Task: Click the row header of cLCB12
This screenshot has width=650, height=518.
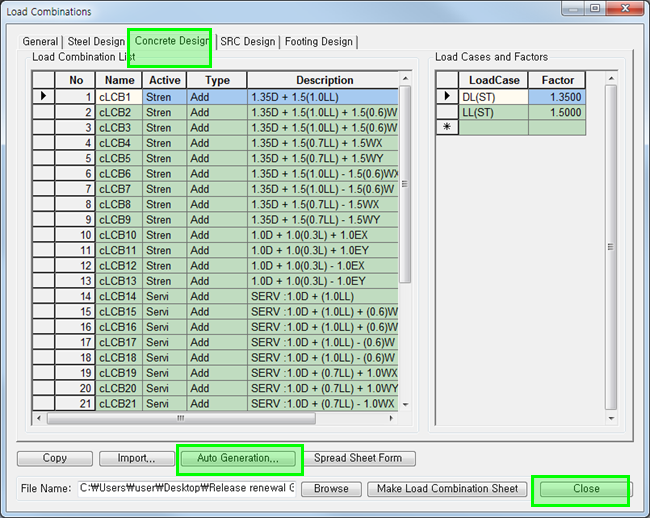Action: pyautogui.click(x=44, y=266)
